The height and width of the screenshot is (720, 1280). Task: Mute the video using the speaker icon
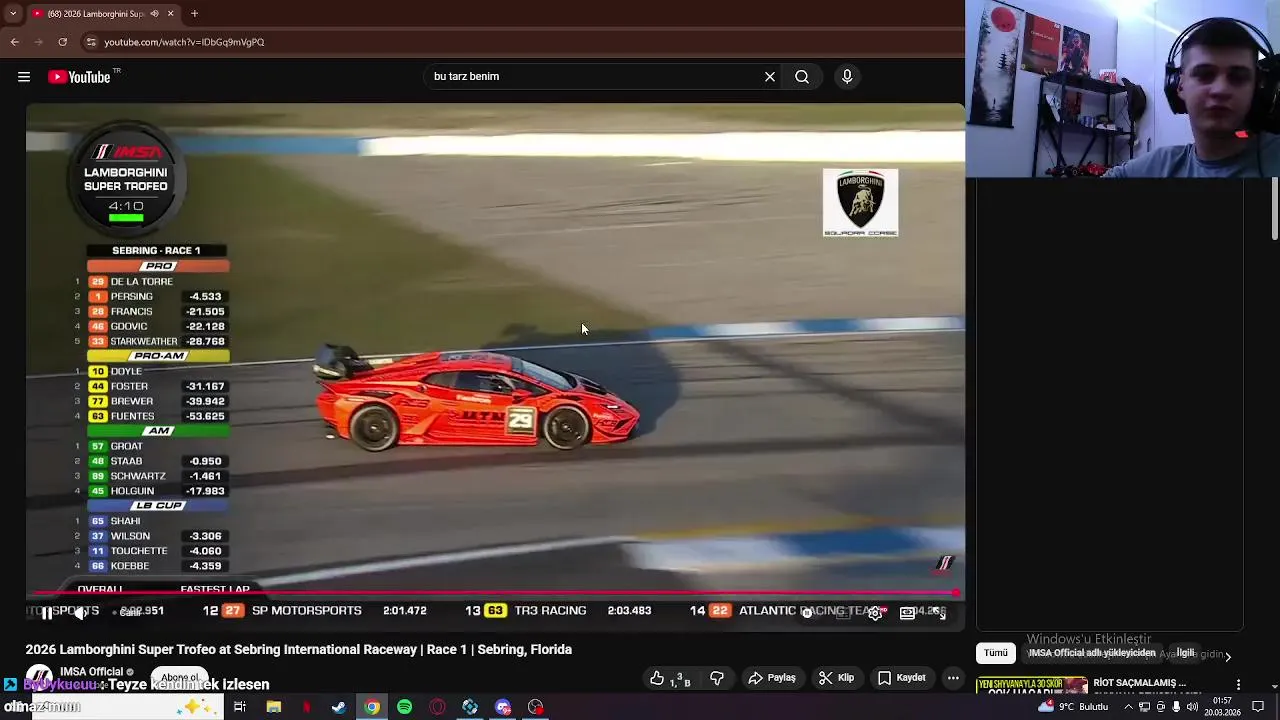click(79, 613)
